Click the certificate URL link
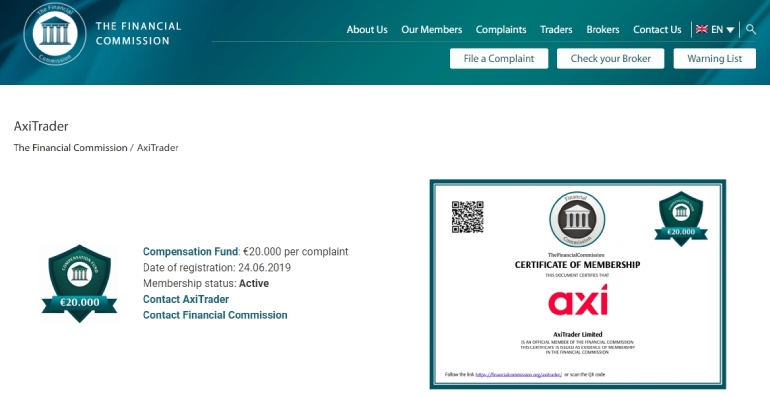770x396 pixels. point(519,374)
